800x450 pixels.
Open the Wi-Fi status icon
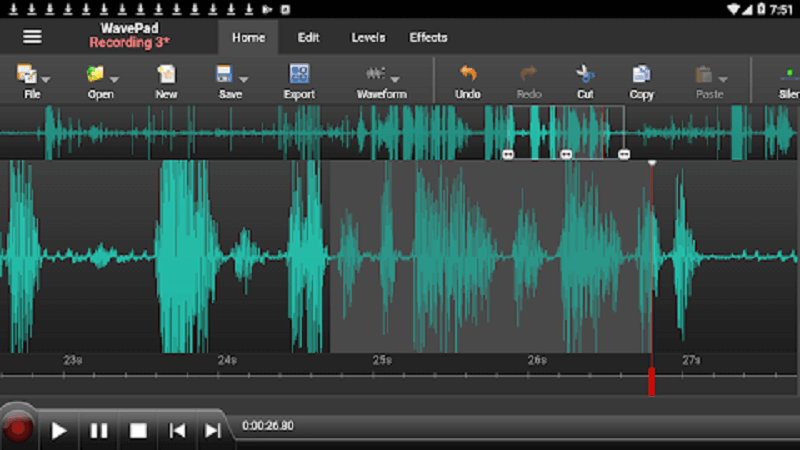[x=734, y=9]
